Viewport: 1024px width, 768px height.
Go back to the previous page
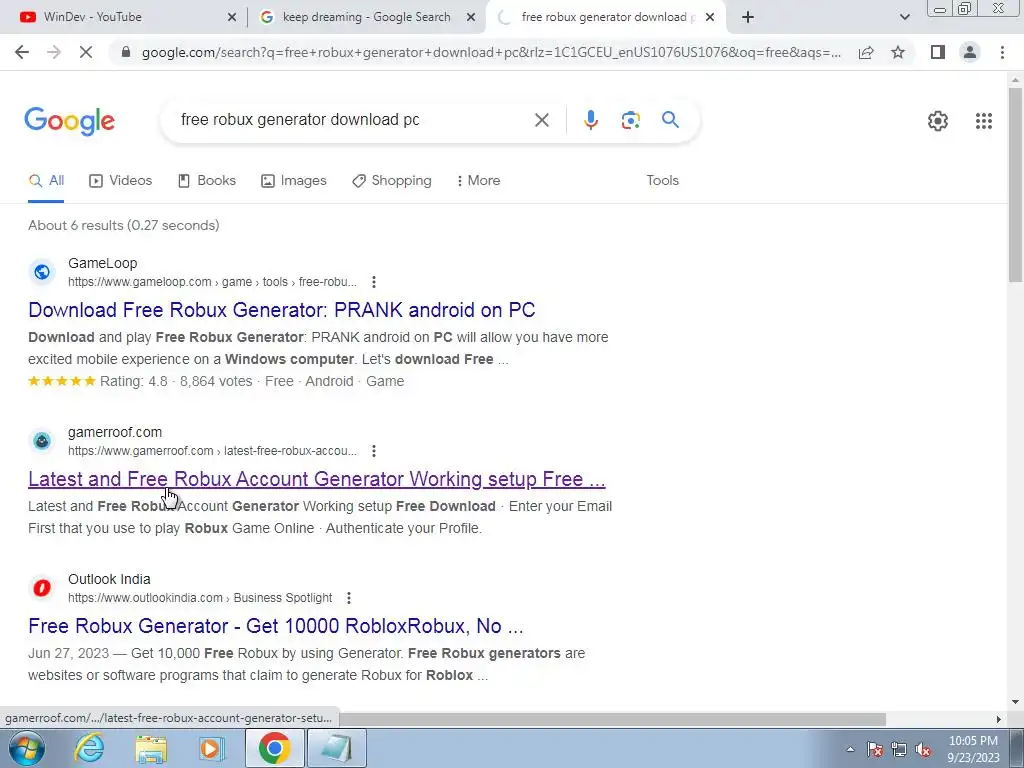22,52
